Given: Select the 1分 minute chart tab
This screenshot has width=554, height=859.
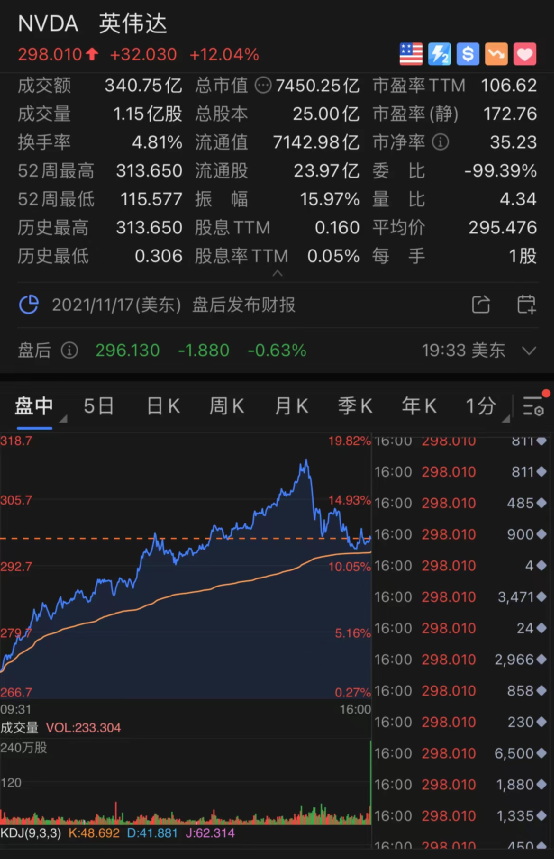Looking at the screenshot, I should (x=481, y=406).
